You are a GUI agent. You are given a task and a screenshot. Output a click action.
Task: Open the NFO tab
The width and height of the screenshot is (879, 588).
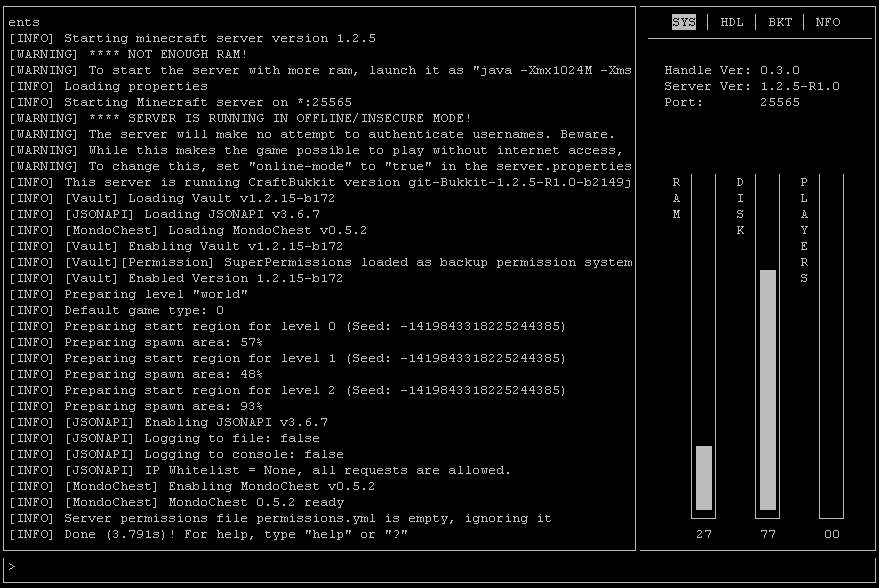coord(827,22)
